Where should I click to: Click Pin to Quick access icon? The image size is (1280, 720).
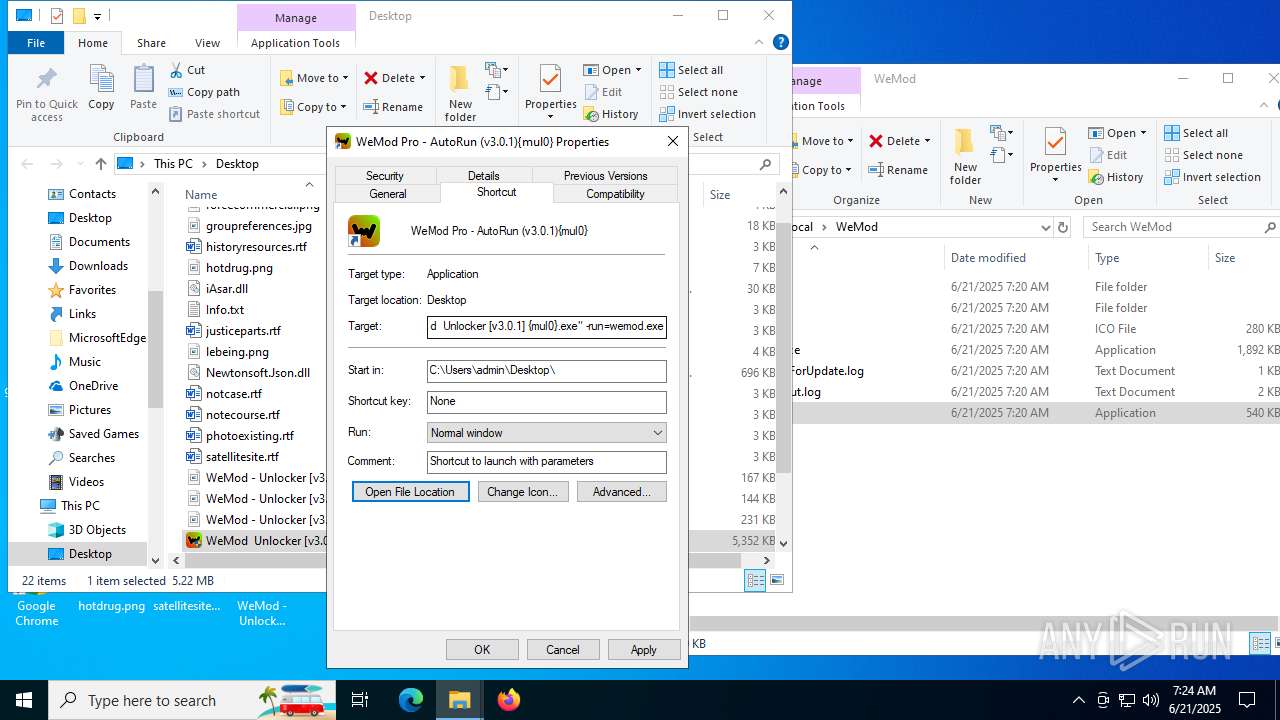pyautogui.click(x=46, y=94)
